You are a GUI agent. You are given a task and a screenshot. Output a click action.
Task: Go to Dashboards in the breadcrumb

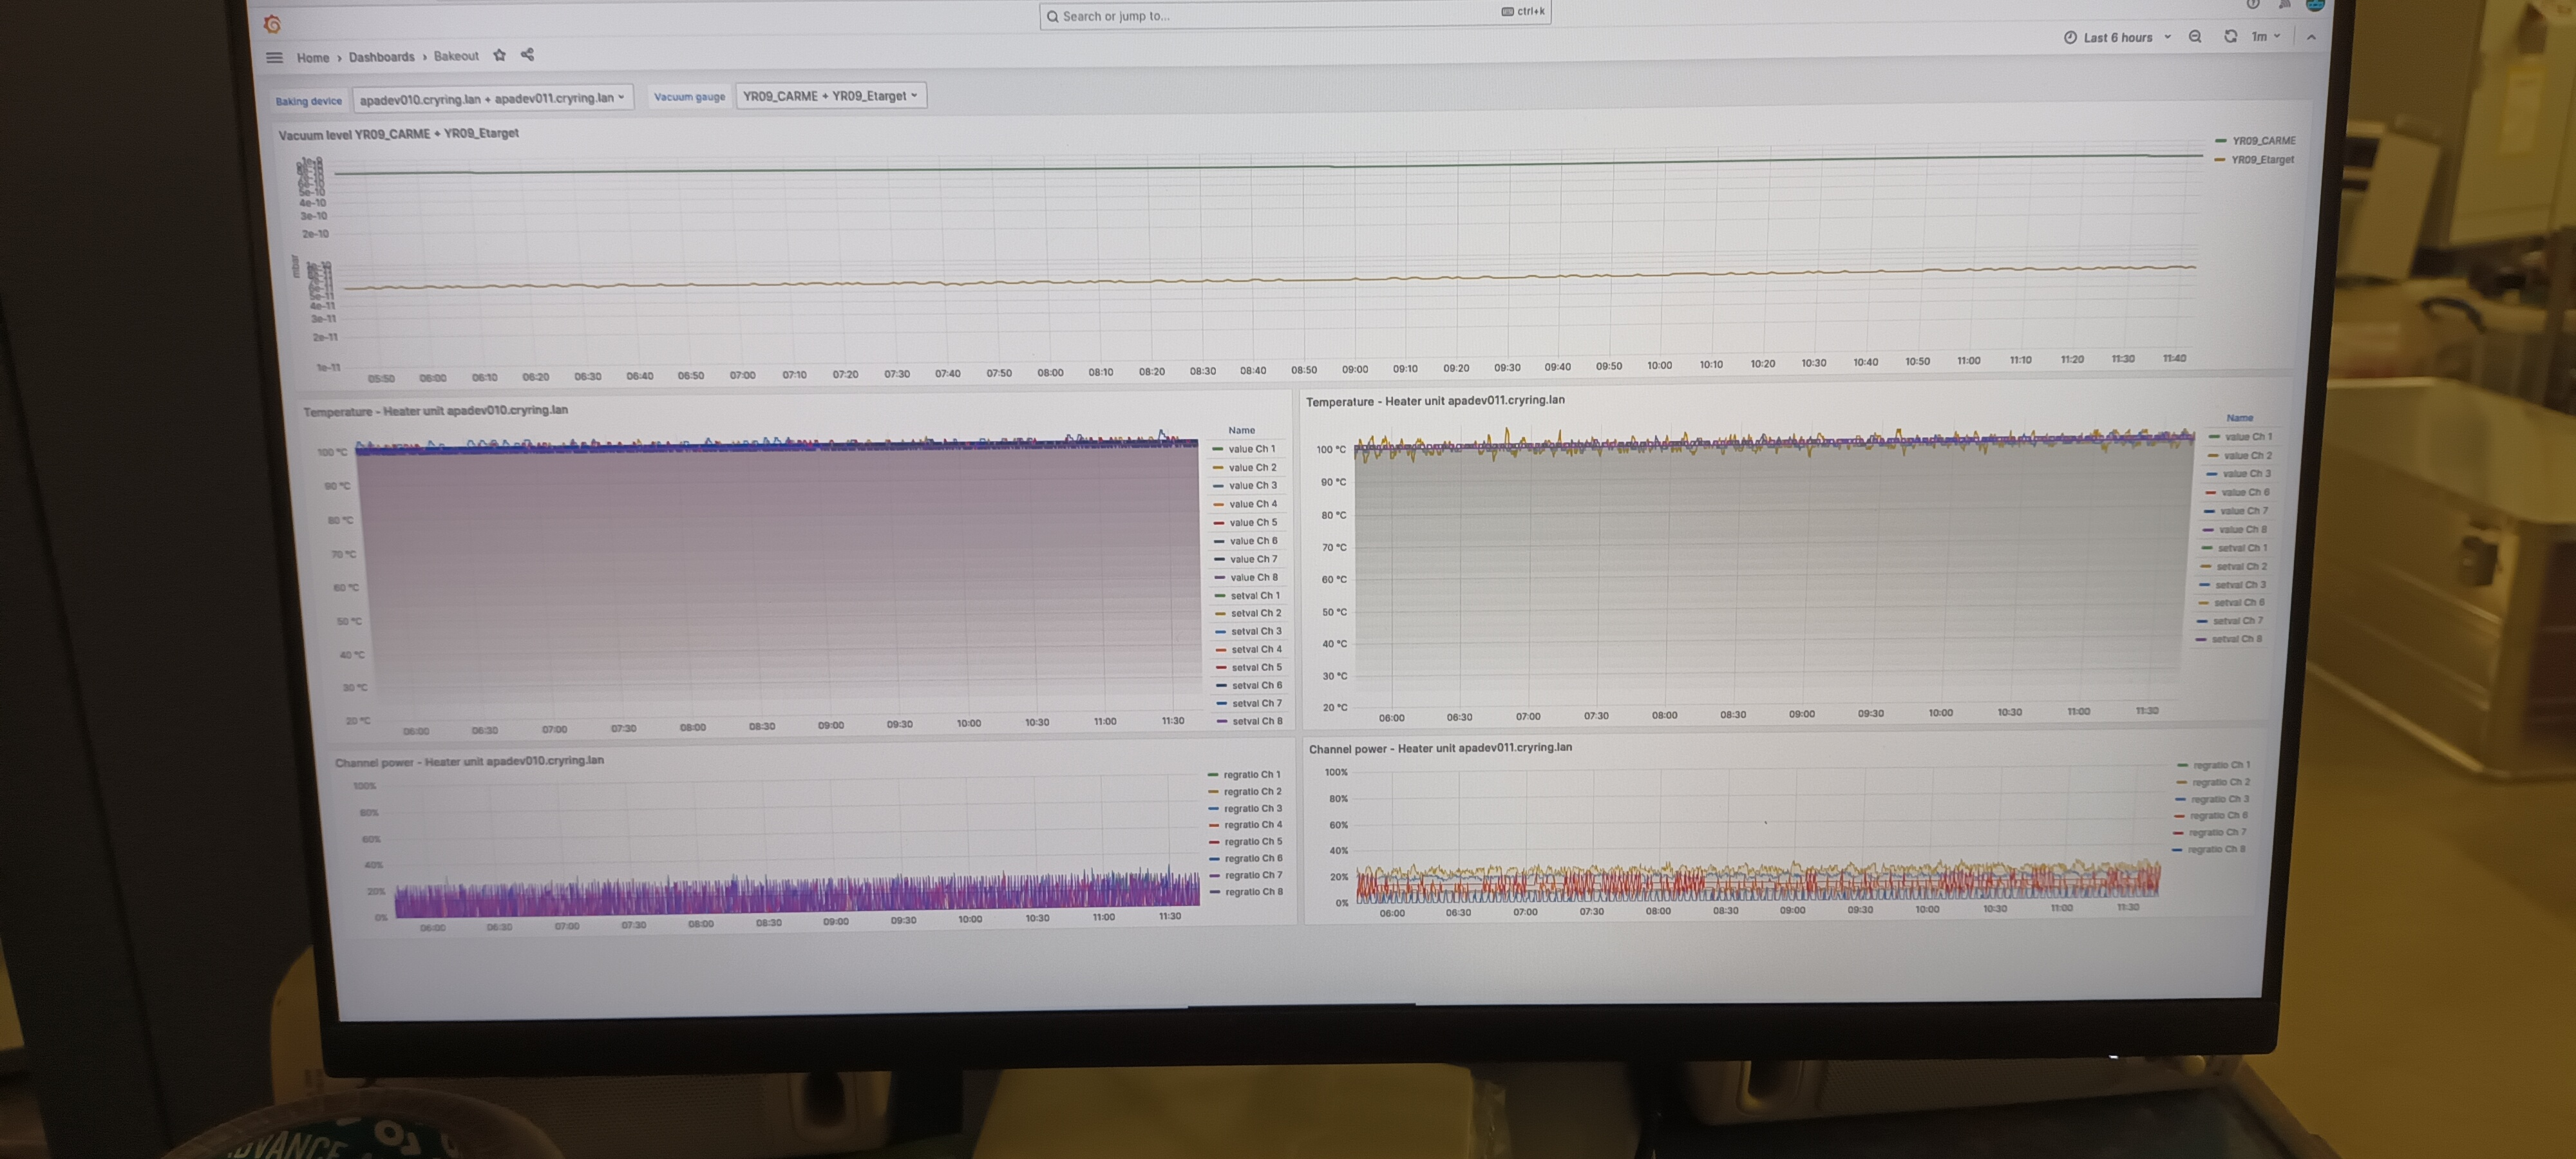click(381, 57)
